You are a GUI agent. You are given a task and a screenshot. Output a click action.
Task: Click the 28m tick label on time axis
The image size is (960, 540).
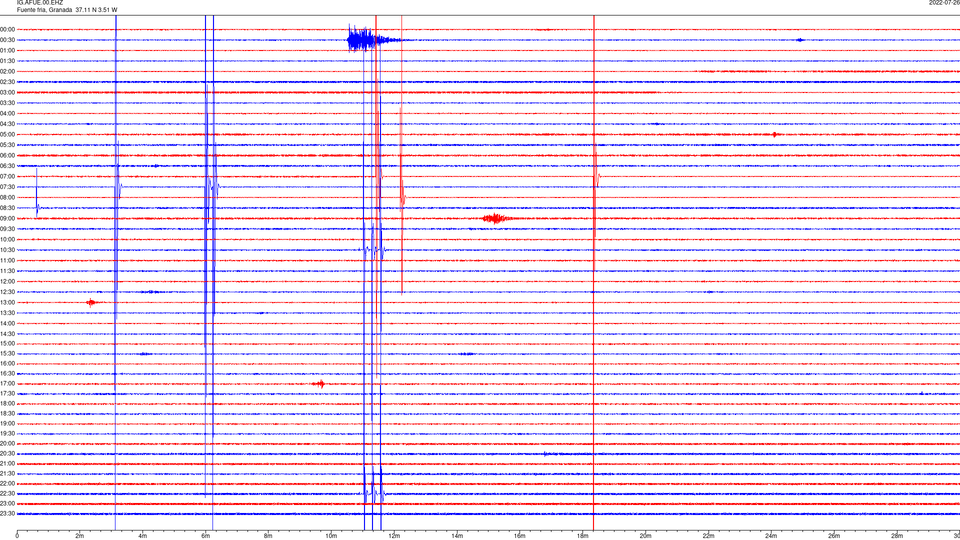(897, 536)
